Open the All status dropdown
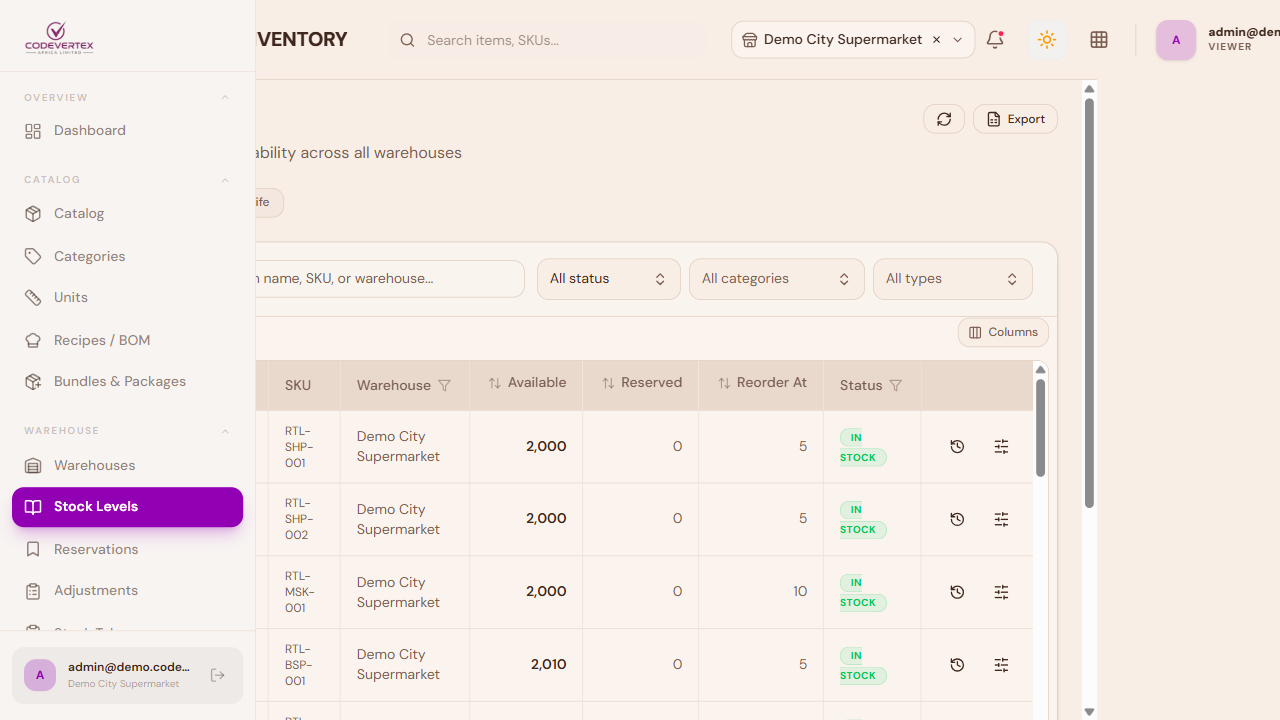The image size is (1280, 720). coord(609,279)
